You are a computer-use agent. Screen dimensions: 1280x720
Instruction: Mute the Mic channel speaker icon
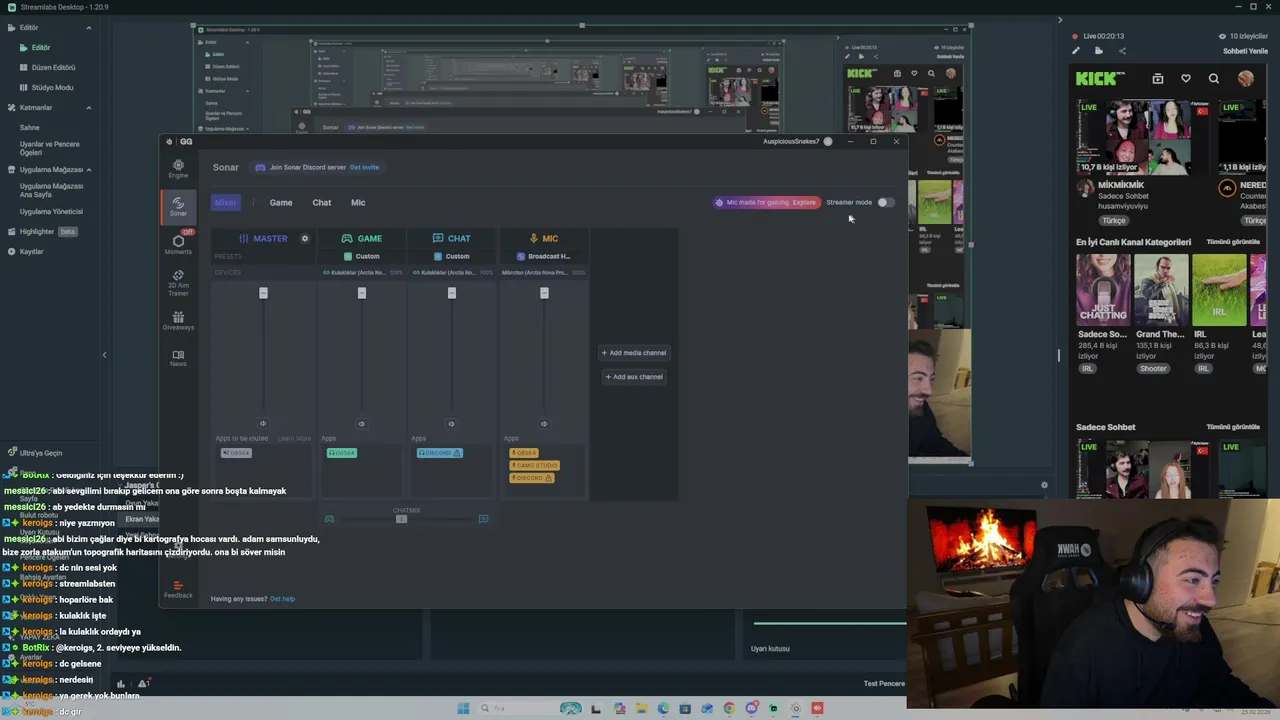[544, 423]
